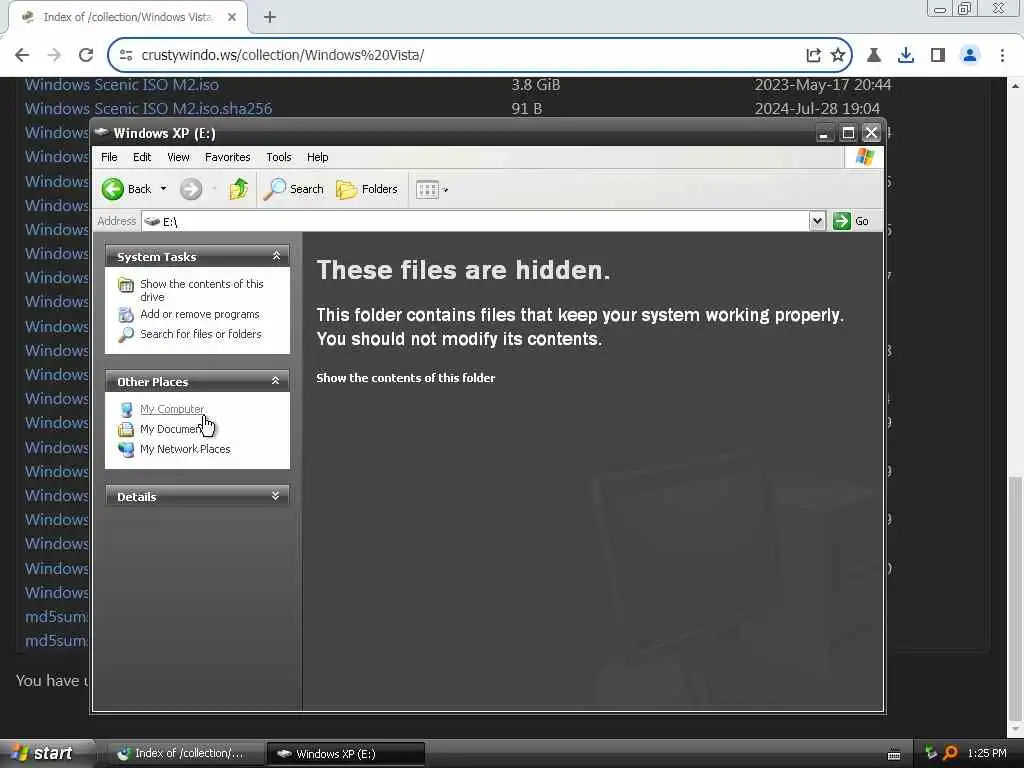The width and height of the screenshot is (1024, 768).
Task: Toggle the Folders pane button
Action: (367, 189)
